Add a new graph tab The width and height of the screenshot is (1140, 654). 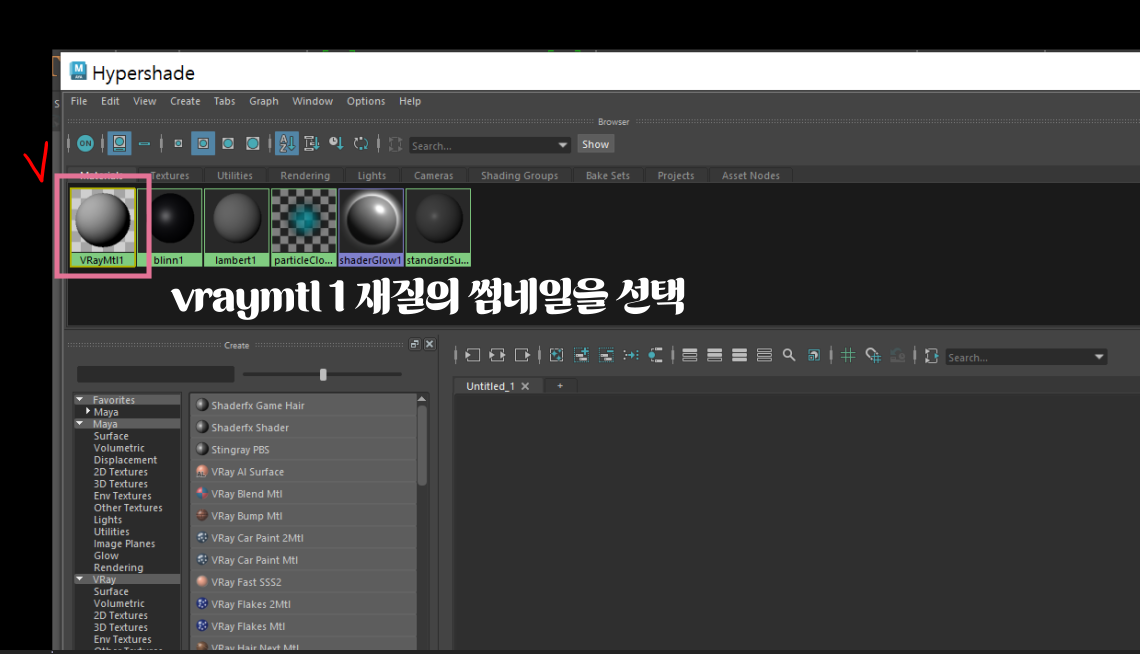tap(560, 386)
